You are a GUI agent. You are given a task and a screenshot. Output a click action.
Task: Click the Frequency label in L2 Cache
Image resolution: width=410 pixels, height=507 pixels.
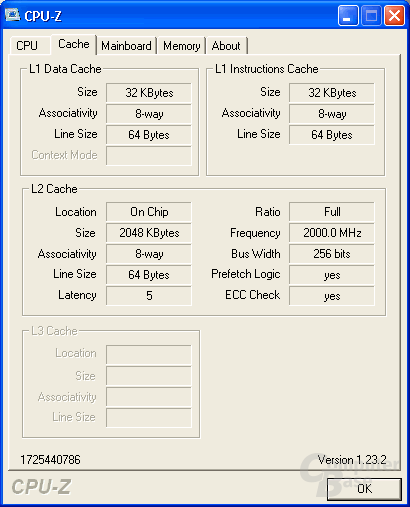255,233
